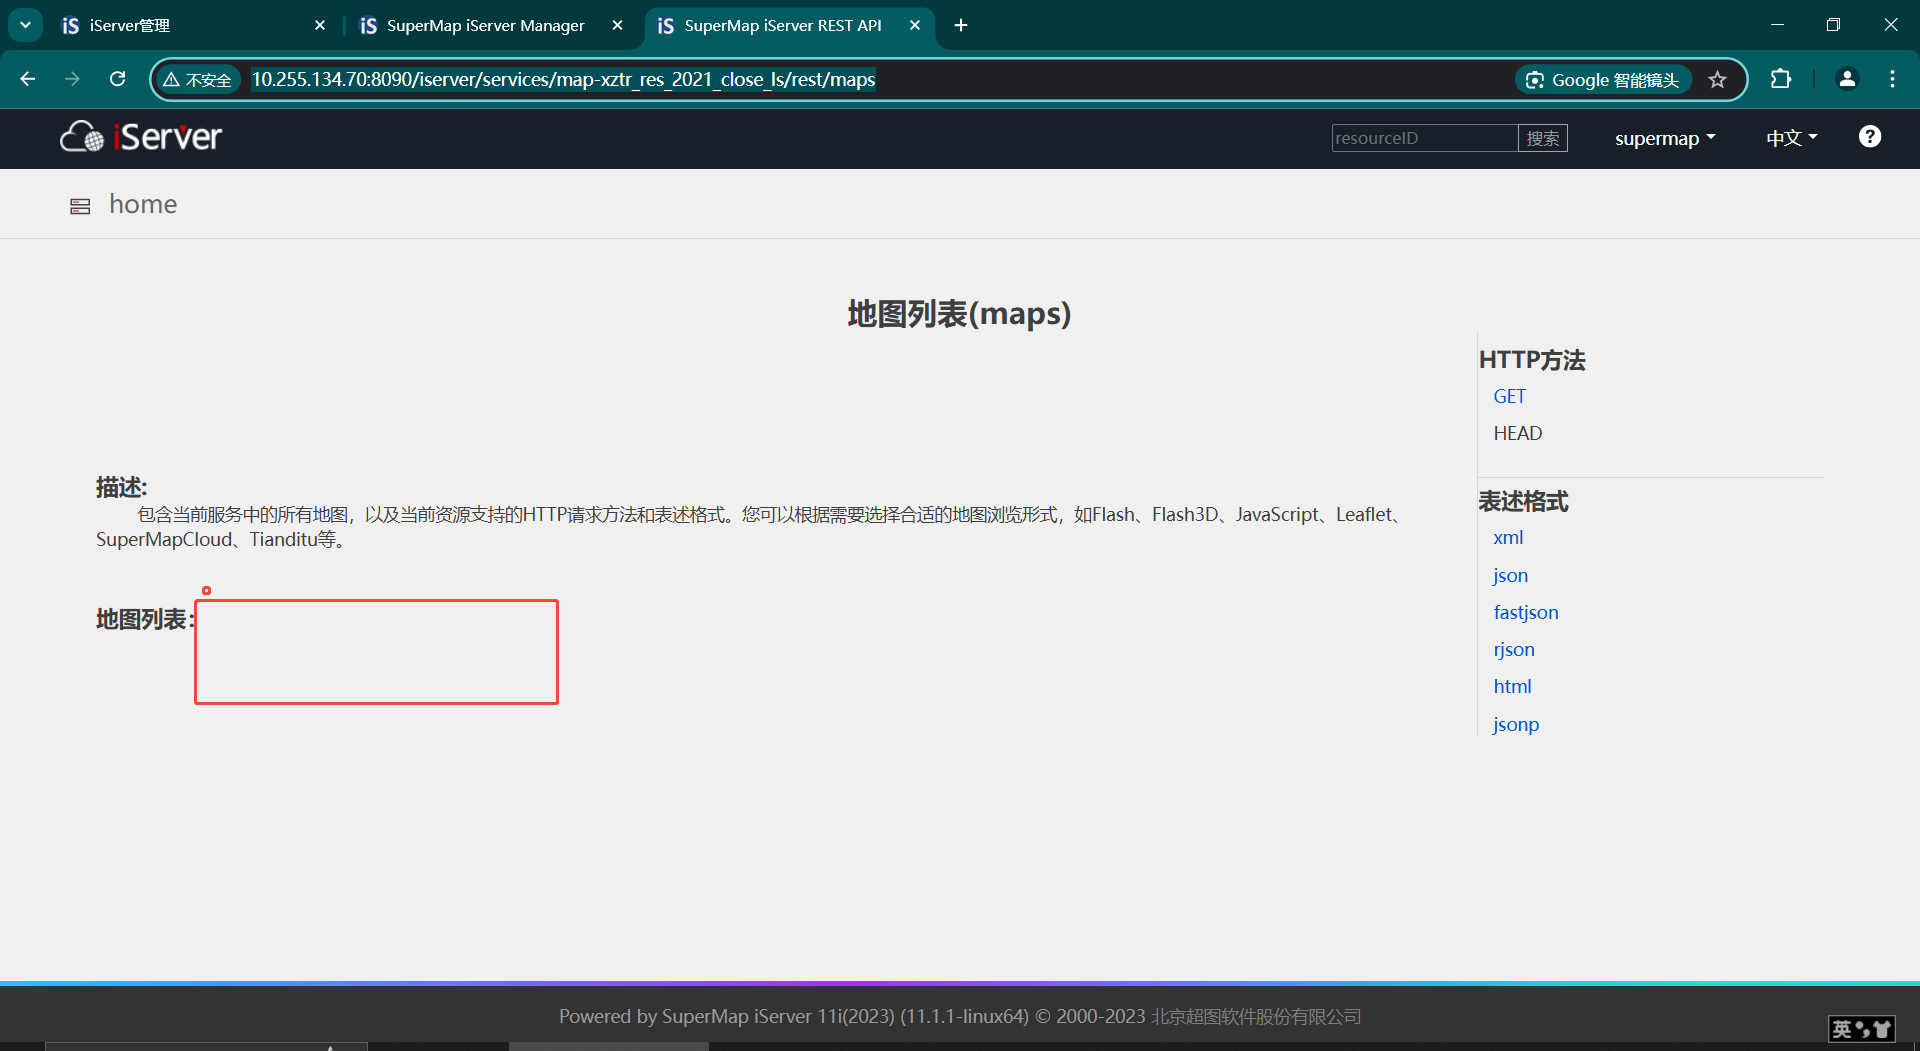The height and width of the screenshot is (1051, 1920).
Task: Click the address bar URL
Action: [563, 79]
